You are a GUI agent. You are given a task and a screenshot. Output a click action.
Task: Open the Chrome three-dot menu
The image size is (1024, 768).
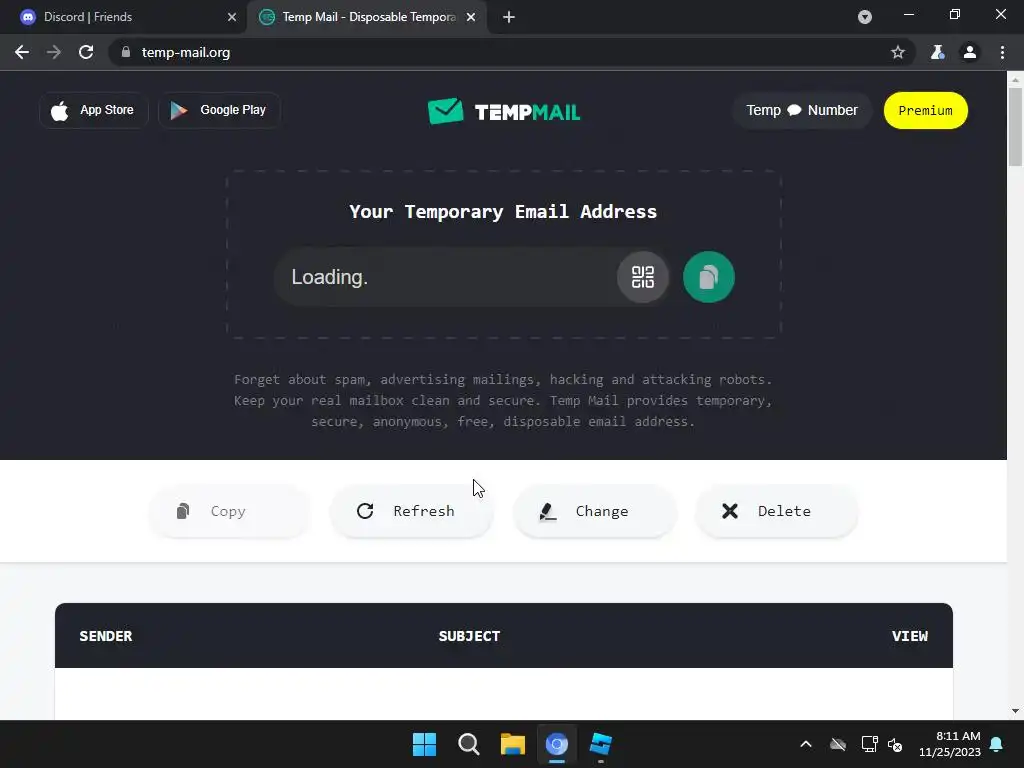click(x=1002, y=52)
